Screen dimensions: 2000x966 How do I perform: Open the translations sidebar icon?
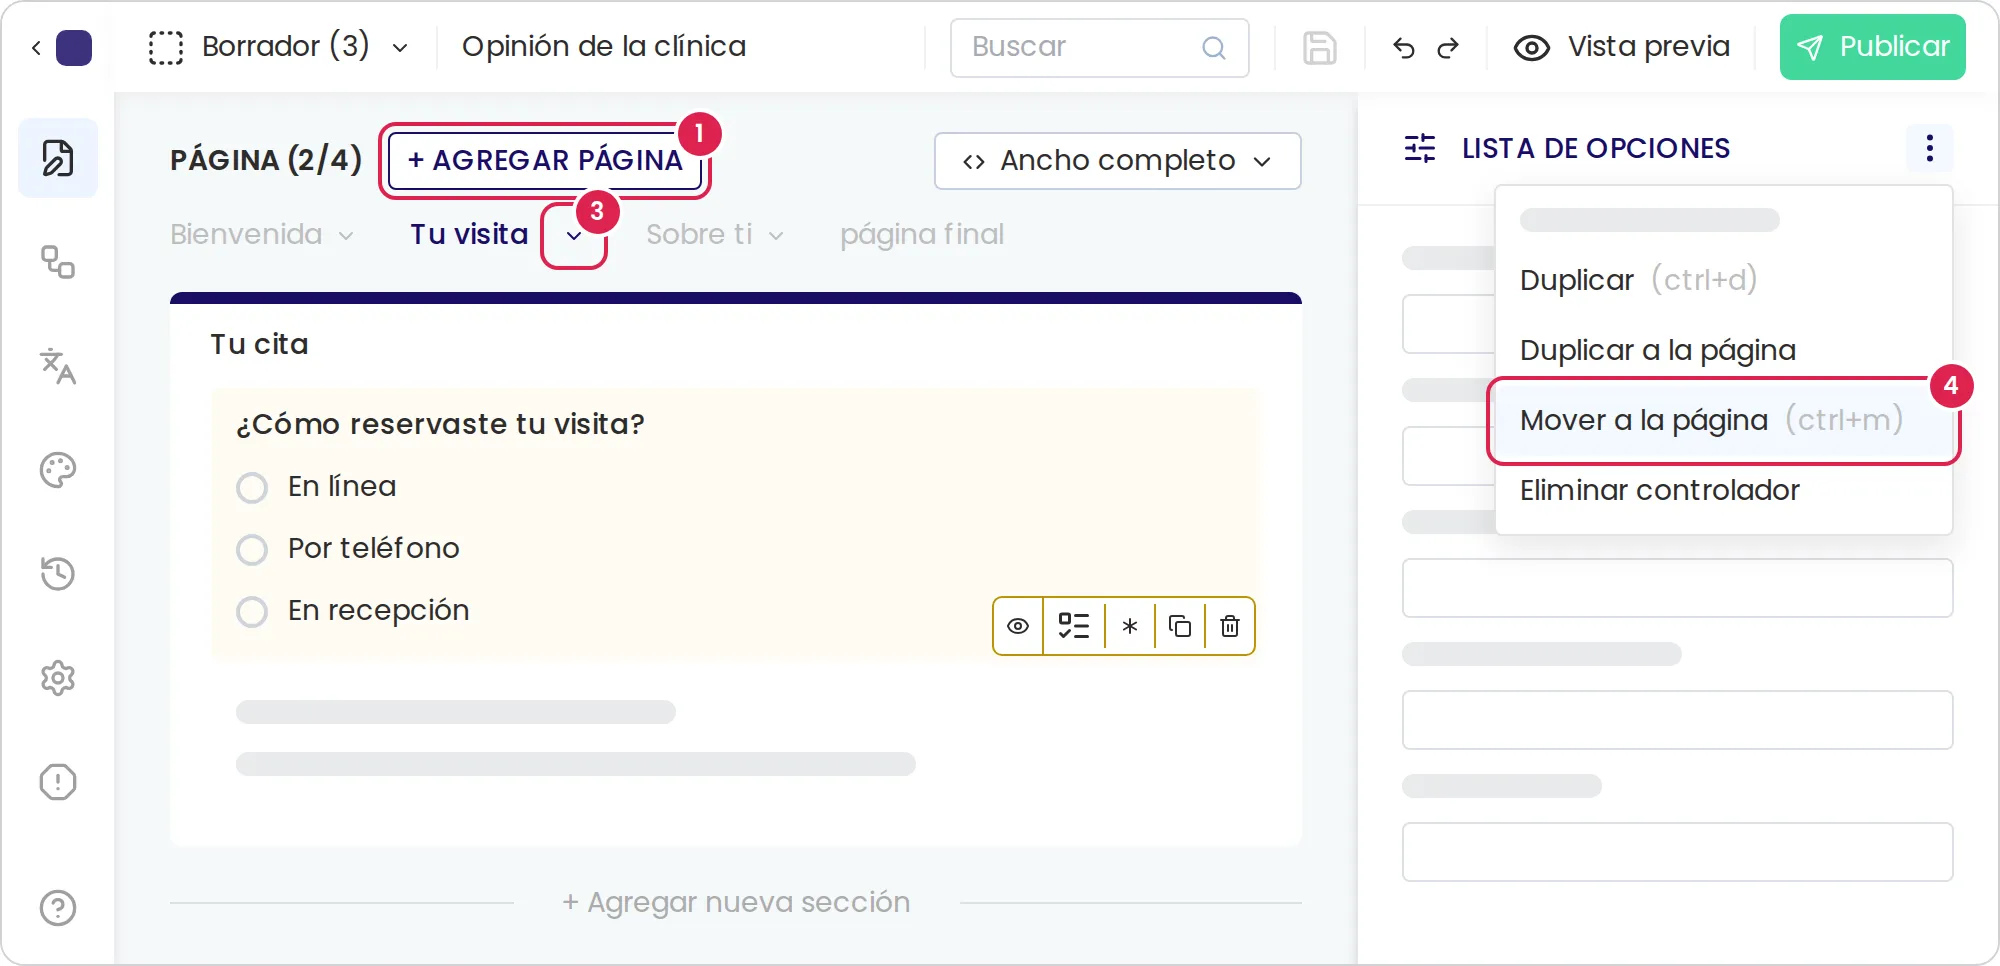[58, 366]
